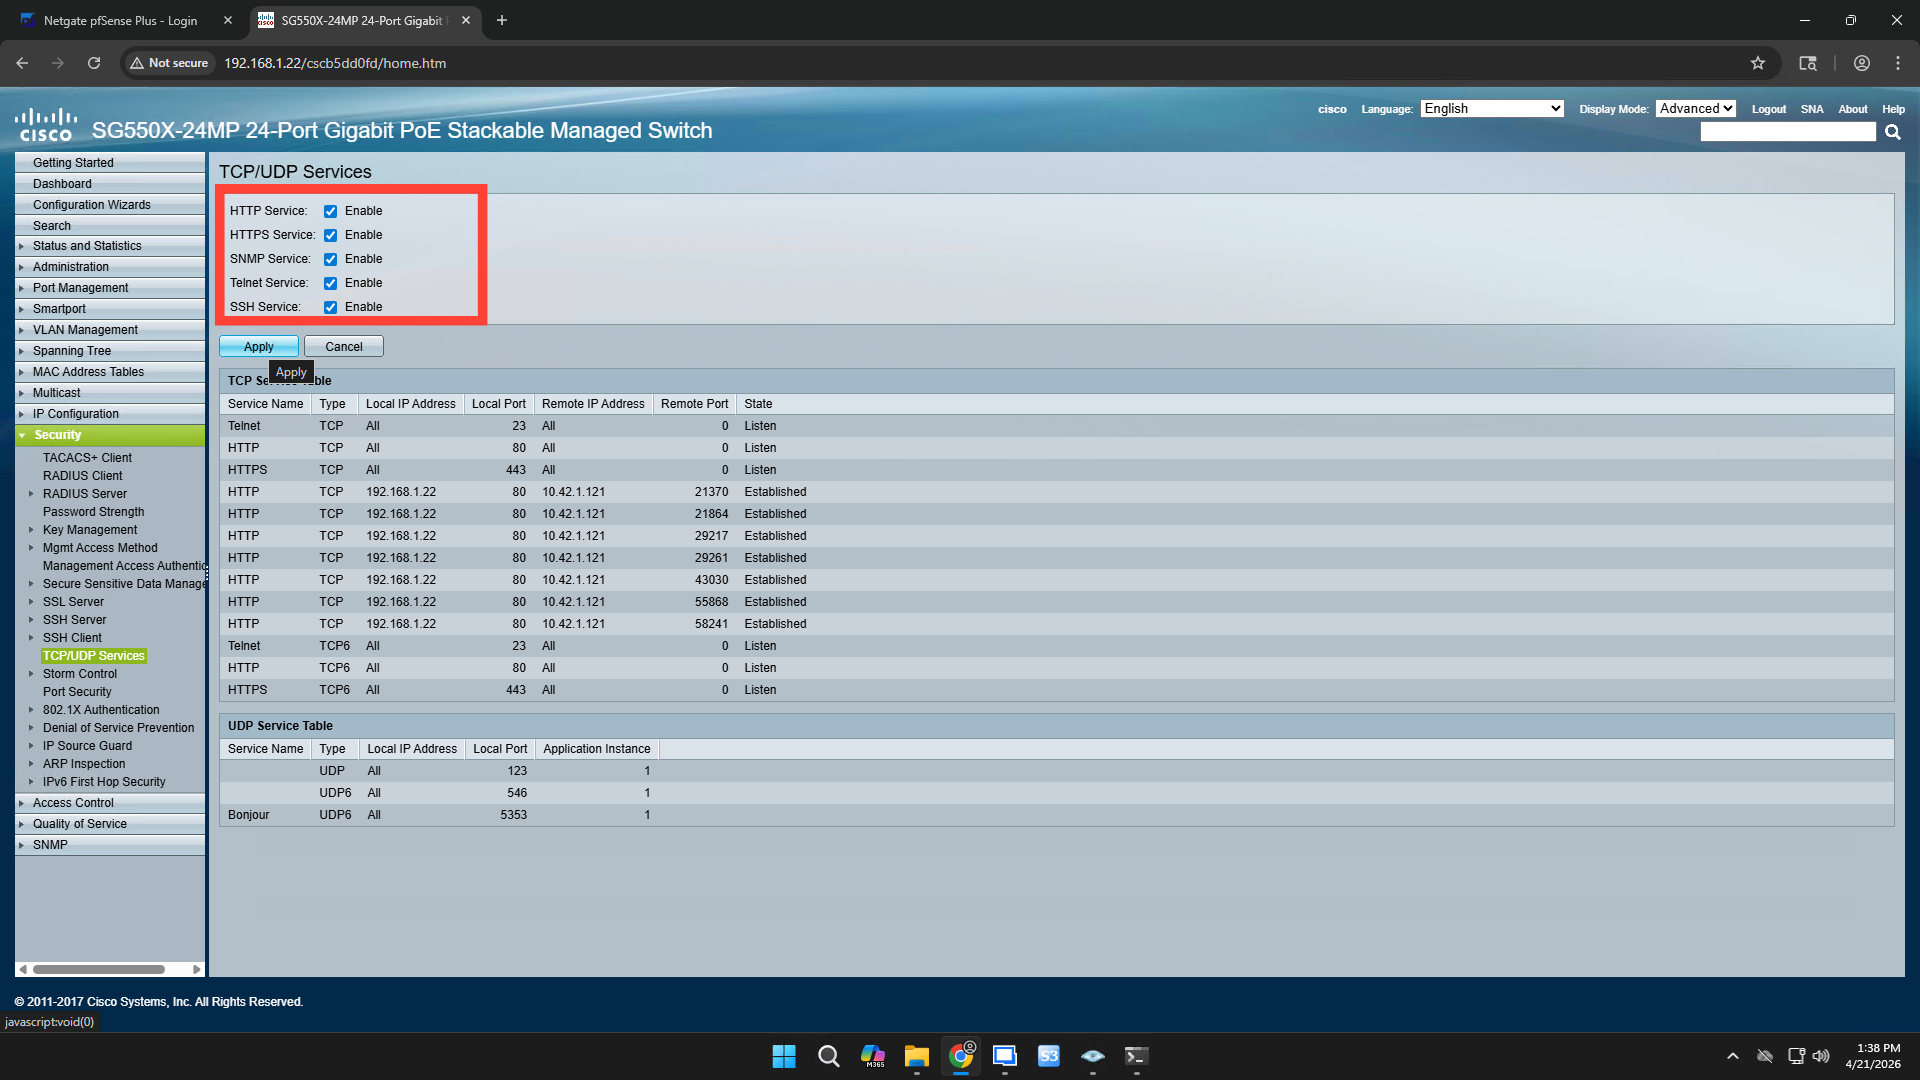Open File Explorer from the taskbar
The image size is (1920, 1080).
(916, 1056)
